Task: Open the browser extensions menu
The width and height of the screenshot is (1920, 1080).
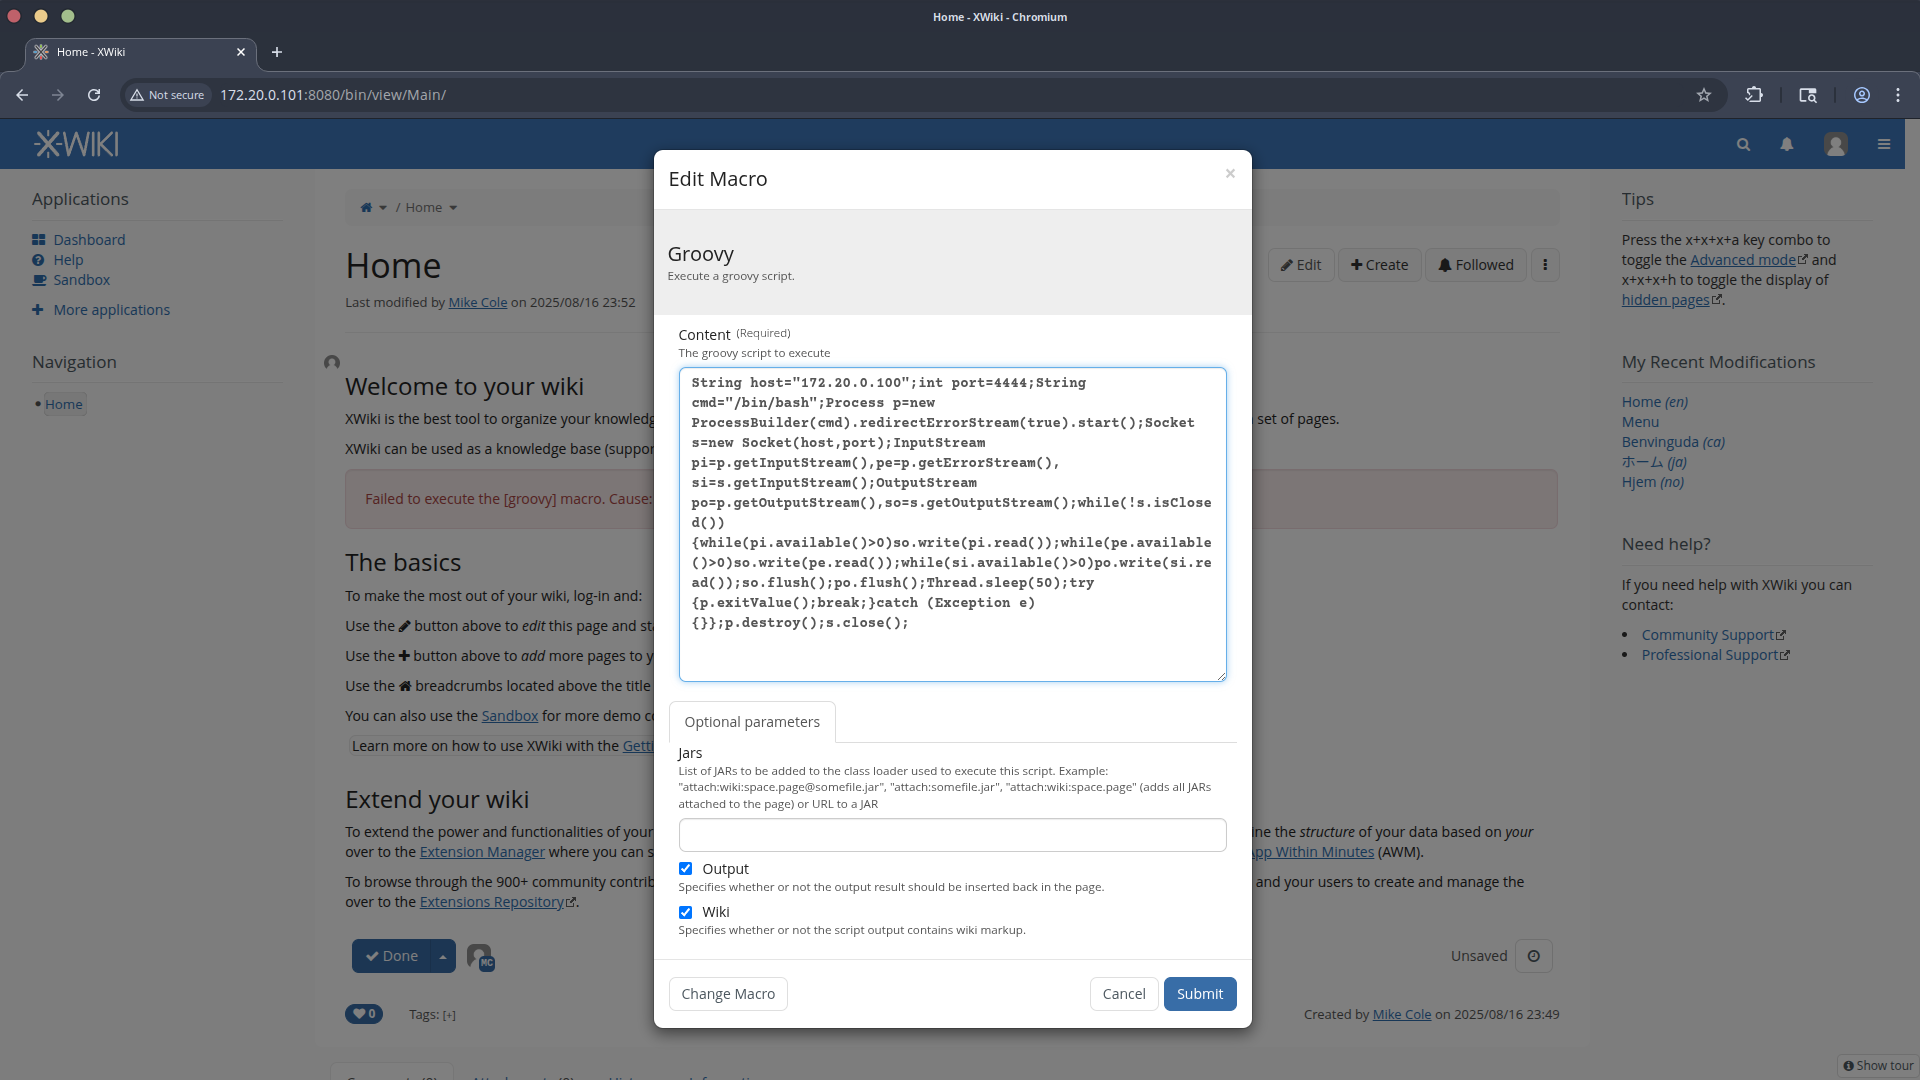Action: [1754, 95]
